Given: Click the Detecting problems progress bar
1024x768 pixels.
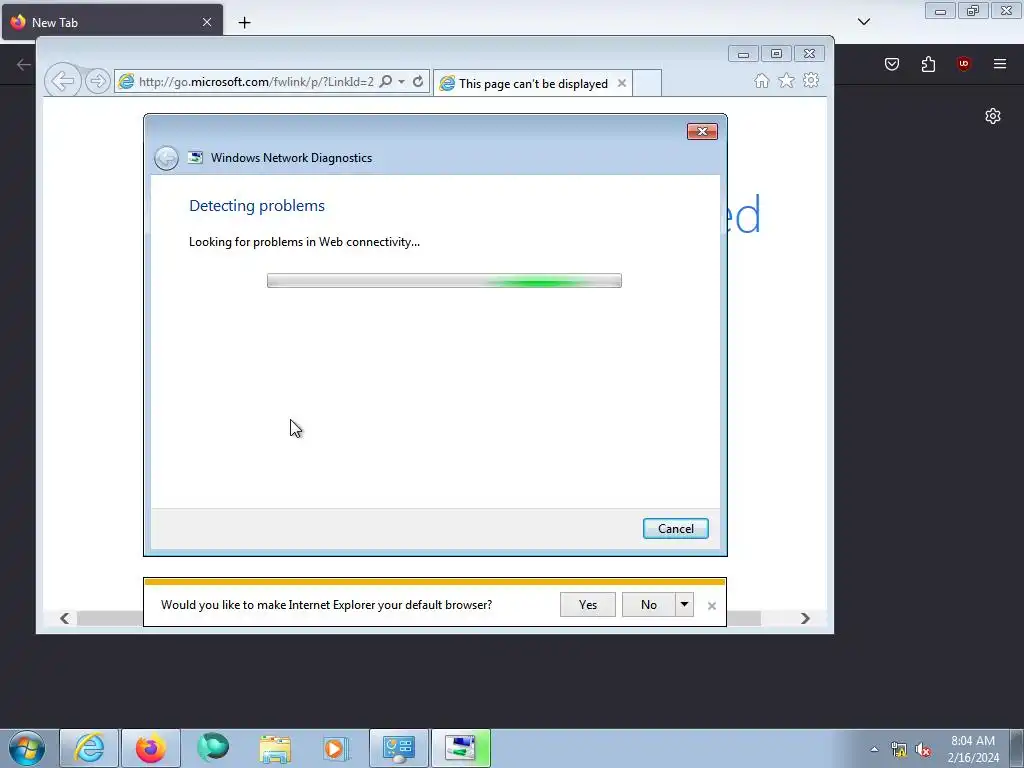Looking at the screenshot, I should coord(444,281).
